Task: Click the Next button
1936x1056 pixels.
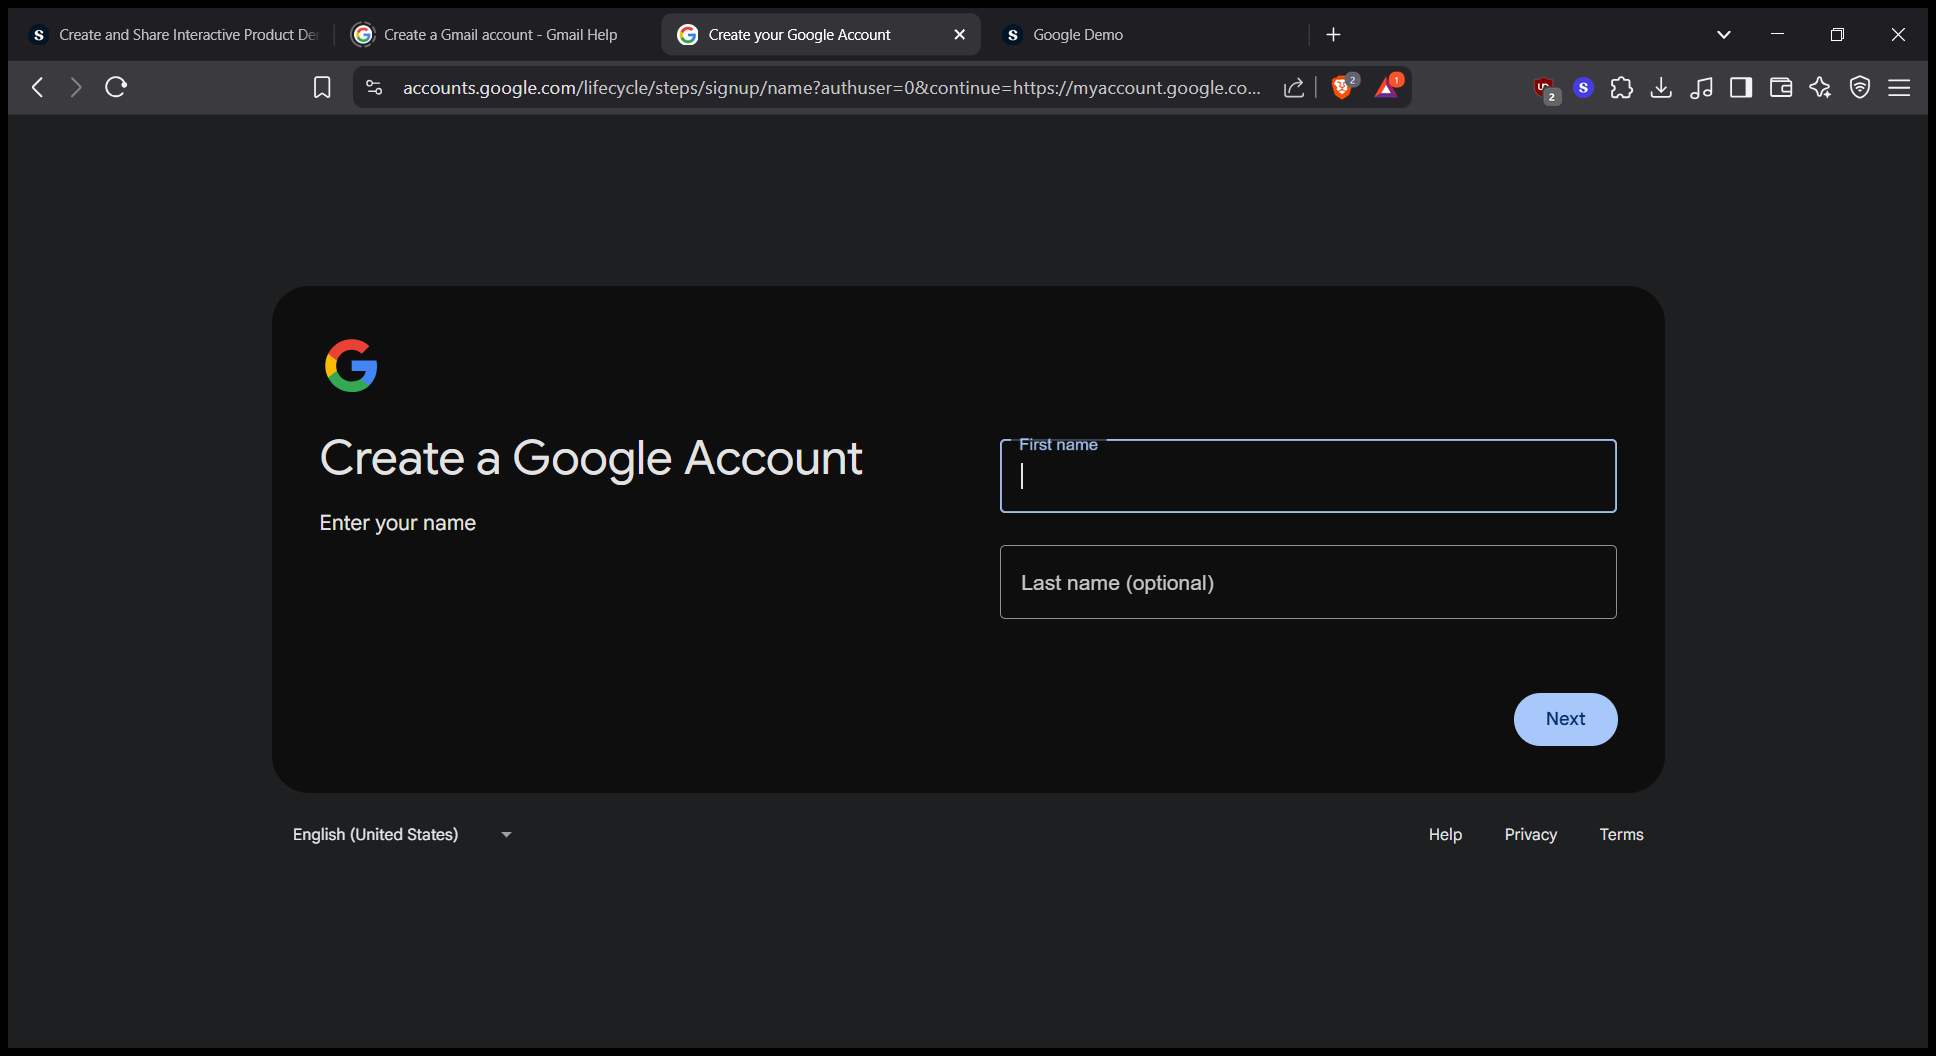Action: [1565, 719]
